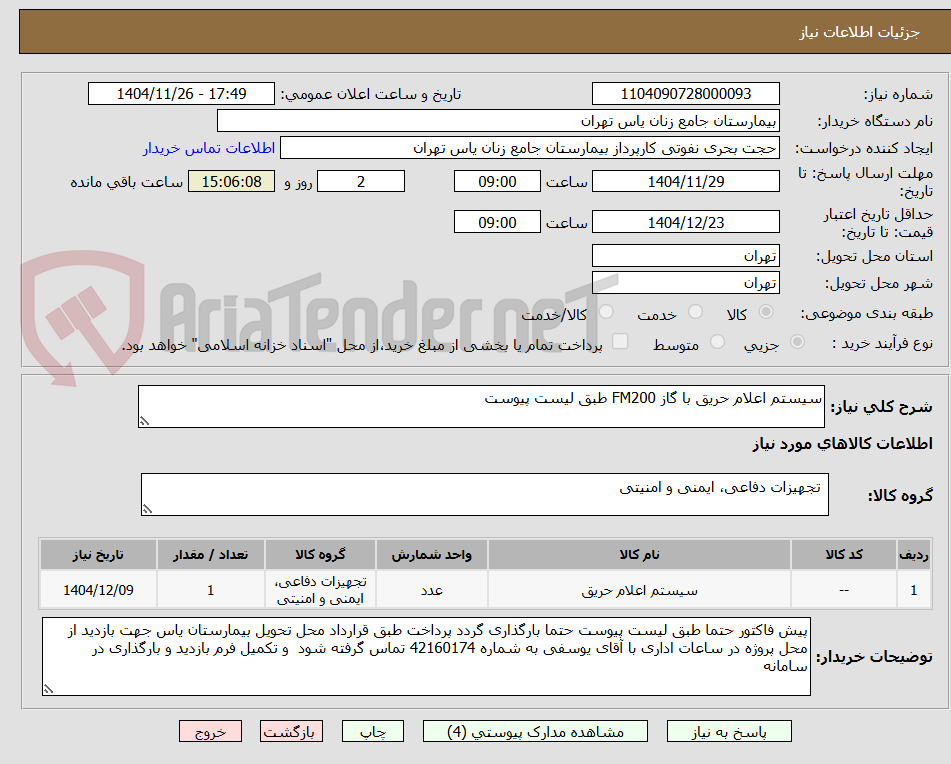Screen dimensions: 951x764
Task: Open مشاهده مدارک پیوستی (4) attachments
Action: [535, 731]
